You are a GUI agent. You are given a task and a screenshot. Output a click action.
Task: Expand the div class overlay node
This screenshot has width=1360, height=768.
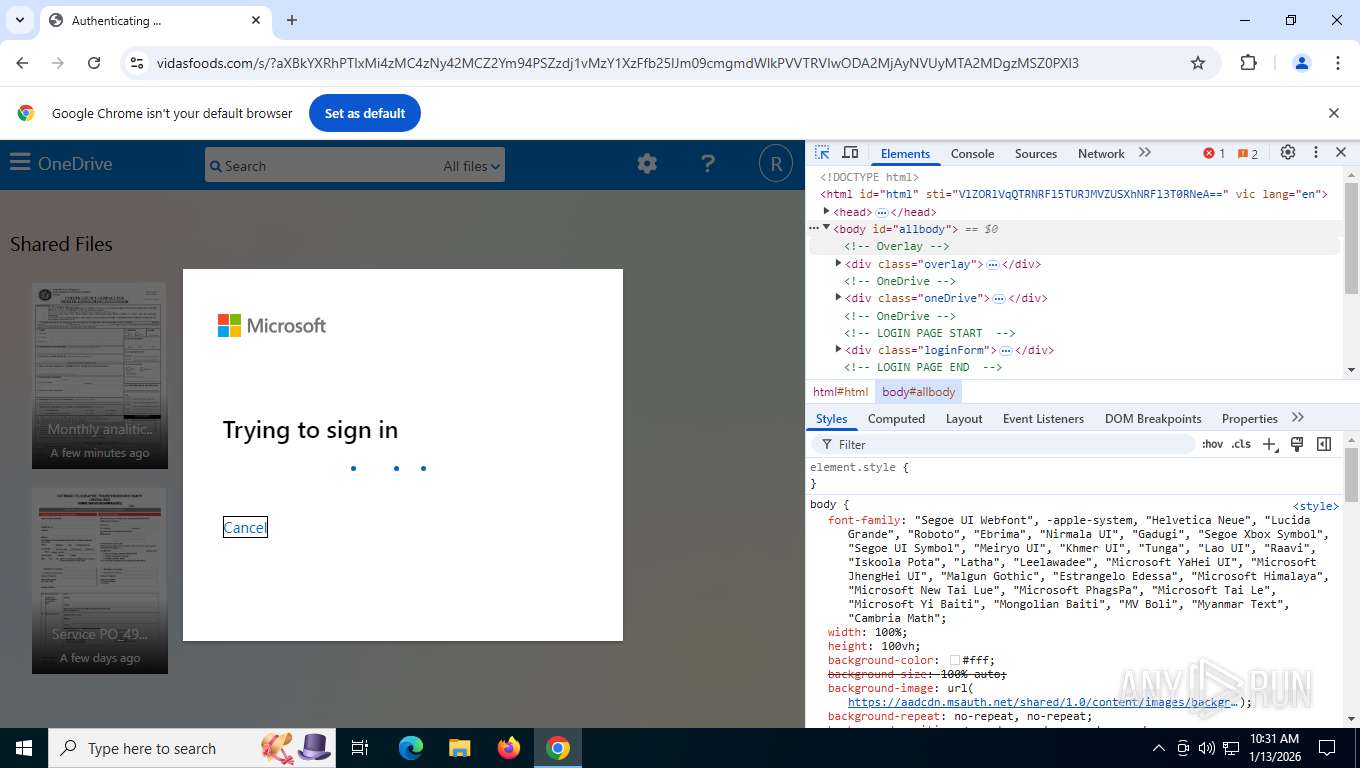pos(838,263)
